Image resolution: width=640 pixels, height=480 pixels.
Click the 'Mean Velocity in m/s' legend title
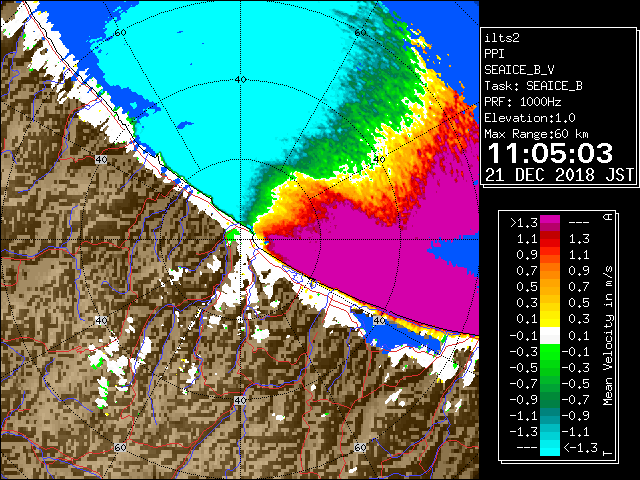608,336
